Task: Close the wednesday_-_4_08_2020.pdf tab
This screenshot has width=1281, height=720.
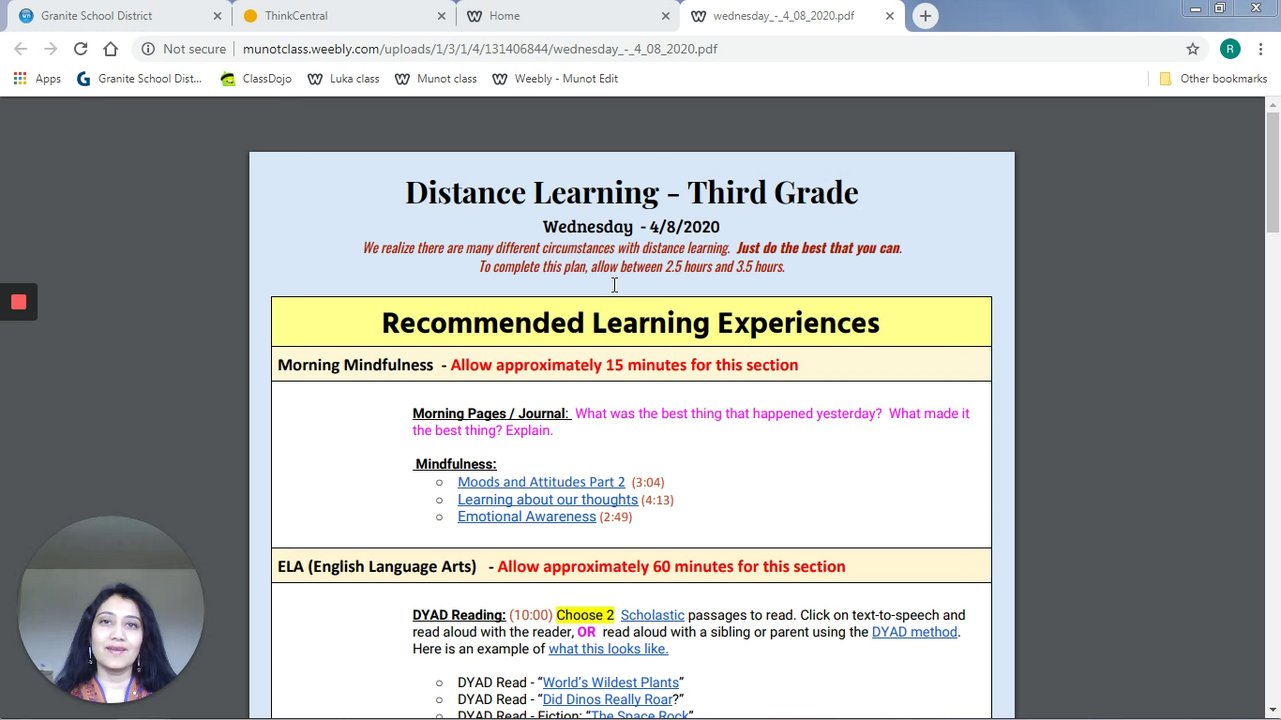Action: [889, 16]
